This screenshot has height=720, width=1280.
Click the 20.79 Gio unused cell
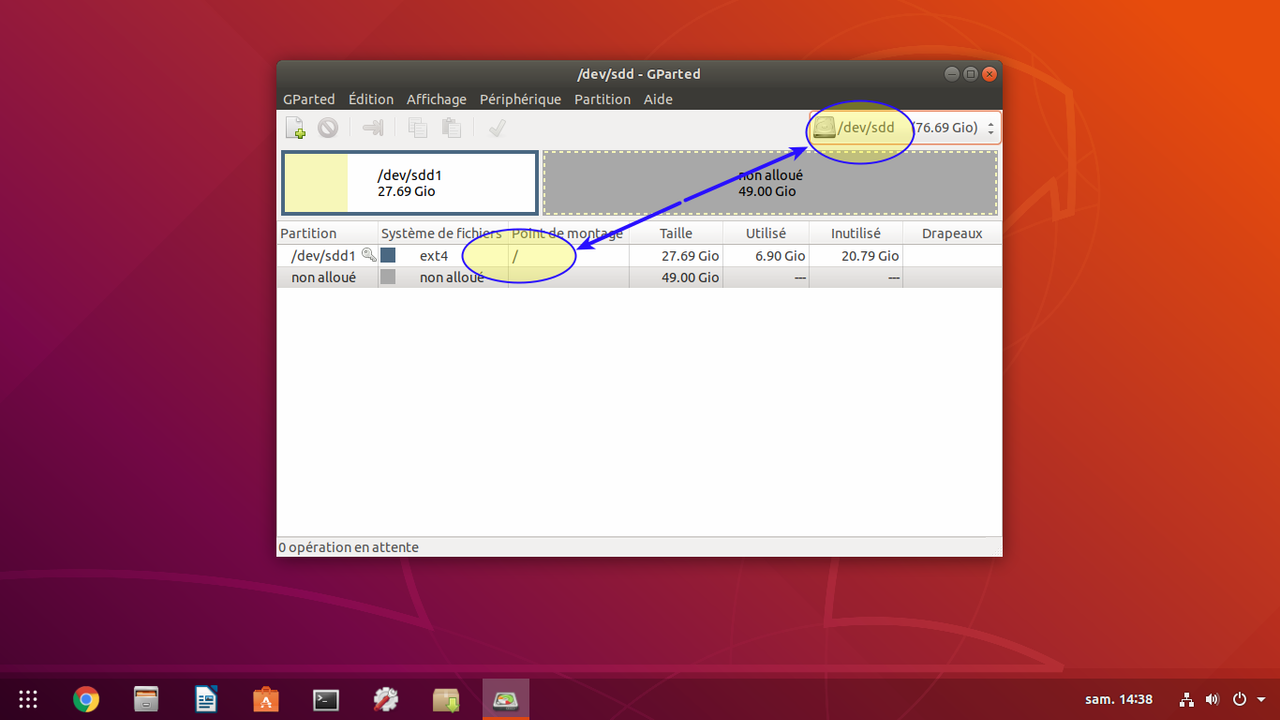tap(869, 255)
